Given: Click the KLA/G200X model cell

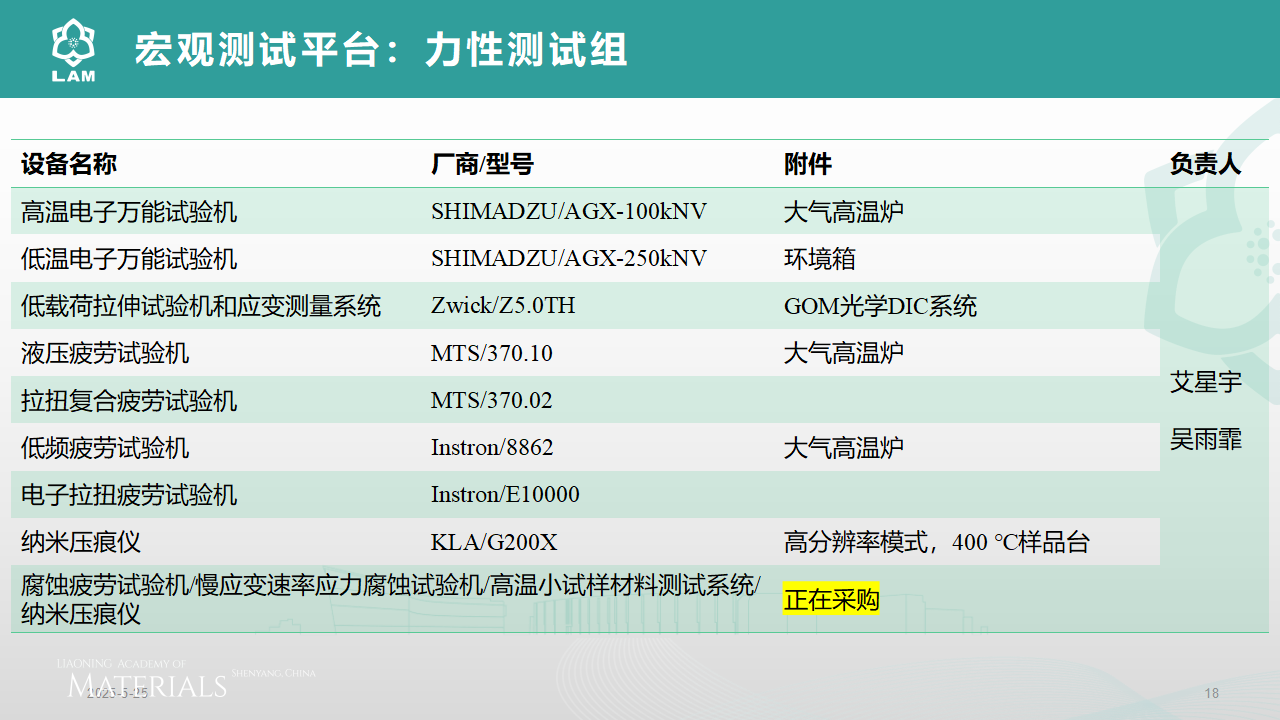Looking at the screenshot, I should 494,543.
